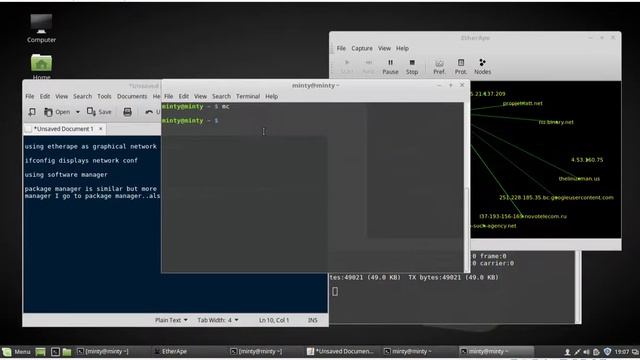Open text editor Tools menu
This screenshot has height=360, width=640.
pos(104,96)
